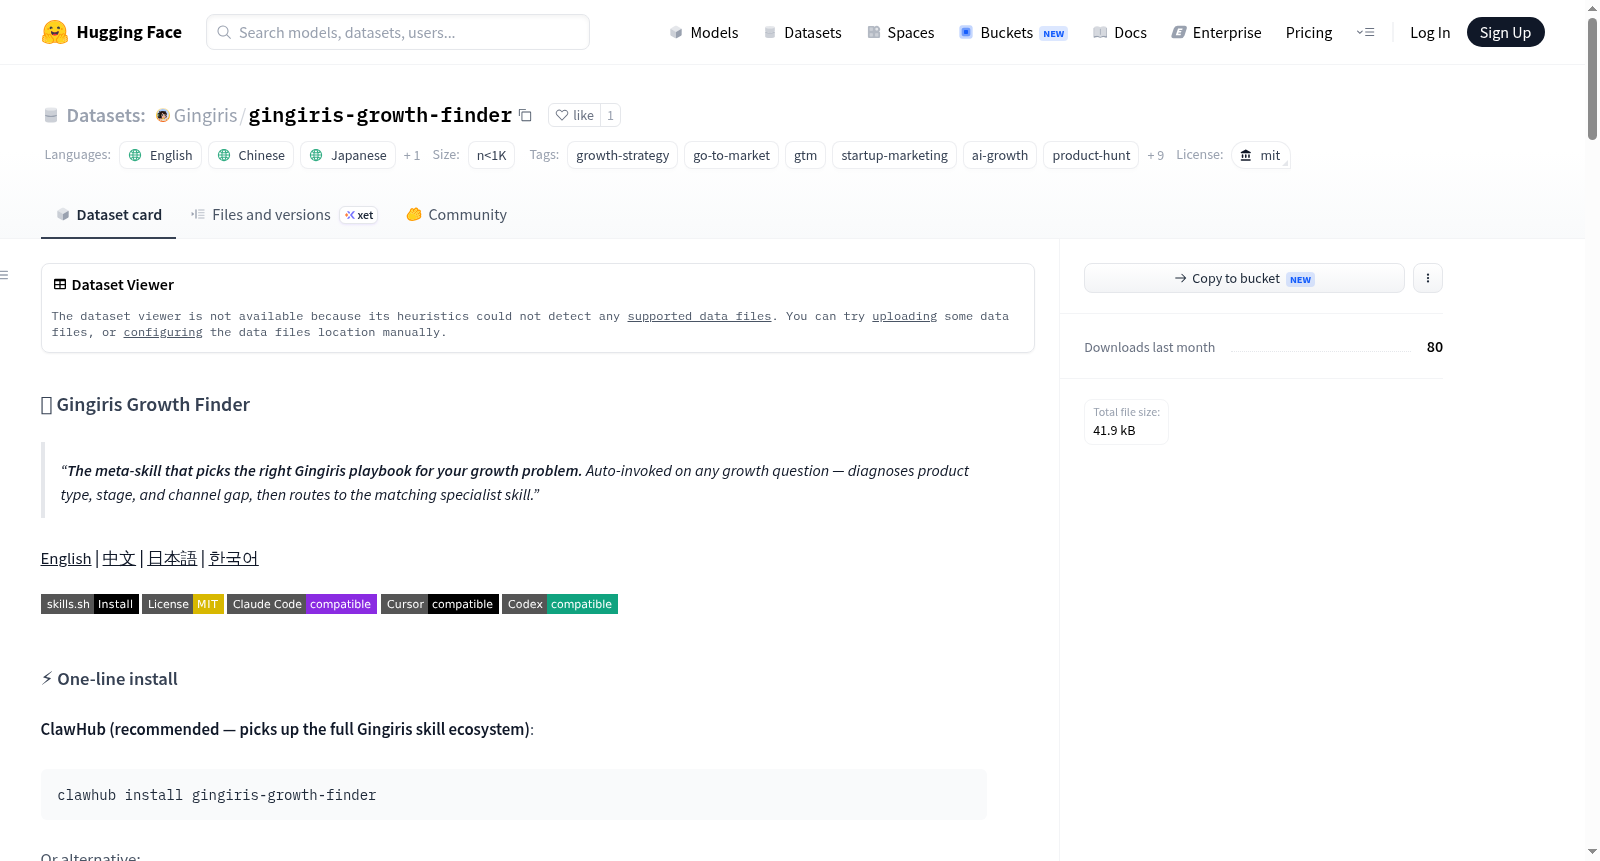Expand the navigation more-options menu icon

(1365, 32)
